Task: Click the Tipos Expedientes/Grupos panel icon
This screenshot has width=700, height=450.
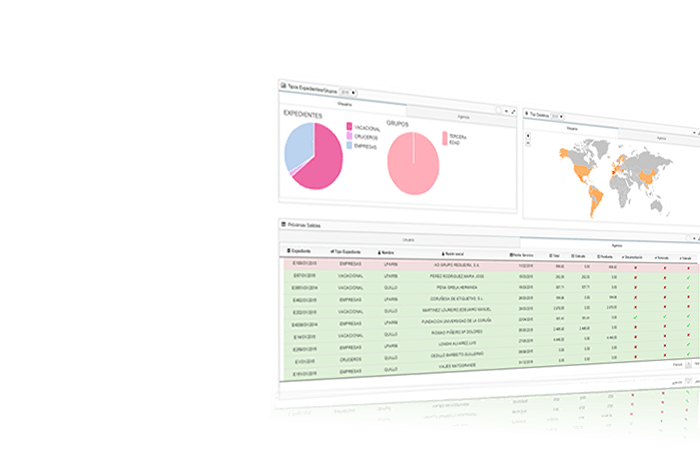Action: (x=283, y=88)
